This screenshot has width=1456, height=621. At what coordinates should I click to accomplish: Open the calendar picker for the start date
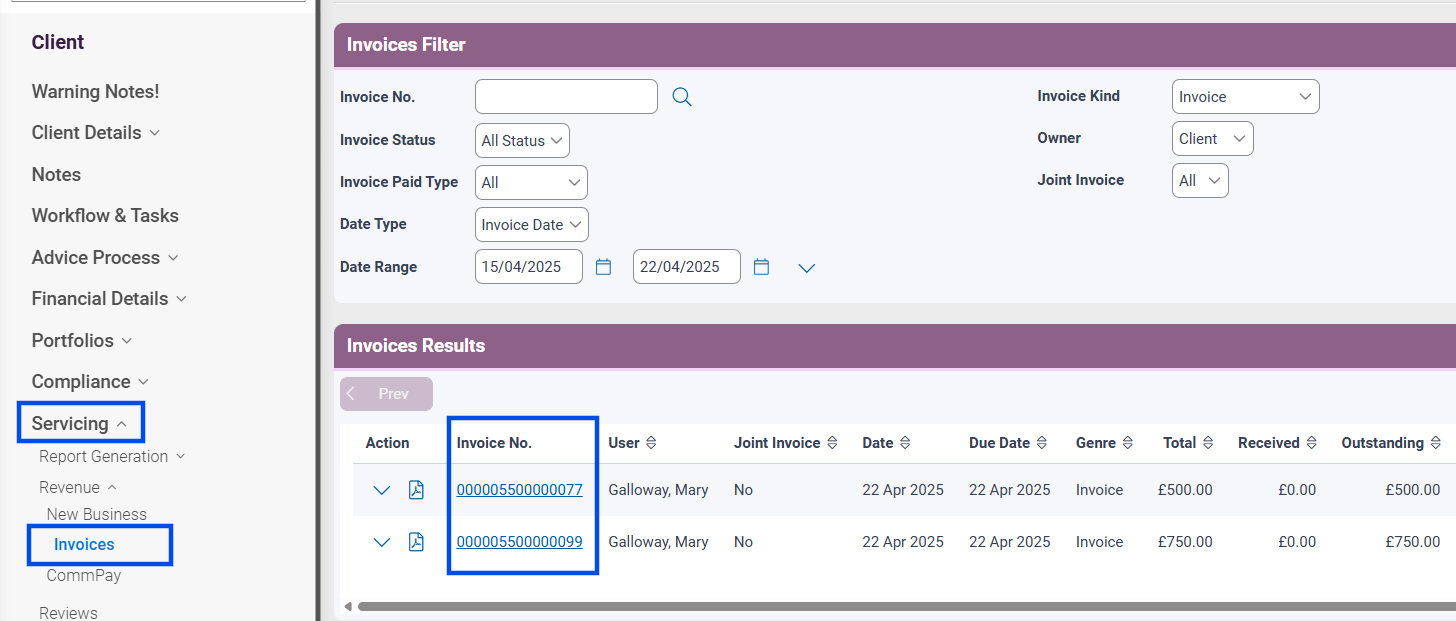[x=603, y=266]
